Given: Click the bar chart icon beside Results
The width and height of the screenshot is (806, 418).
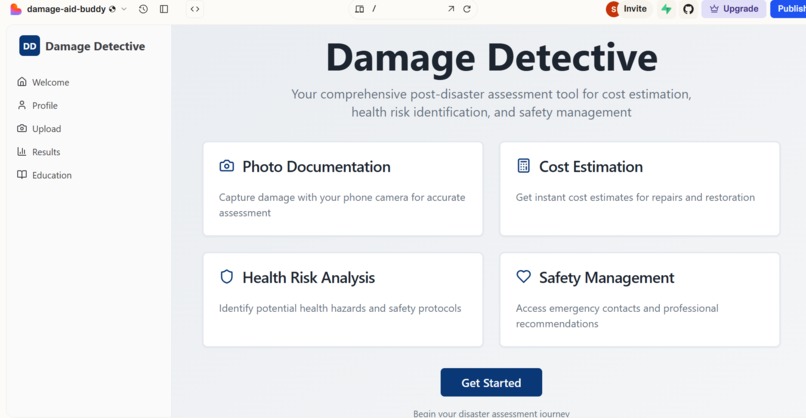Looking at the screenshot, I should click(22, 151).
